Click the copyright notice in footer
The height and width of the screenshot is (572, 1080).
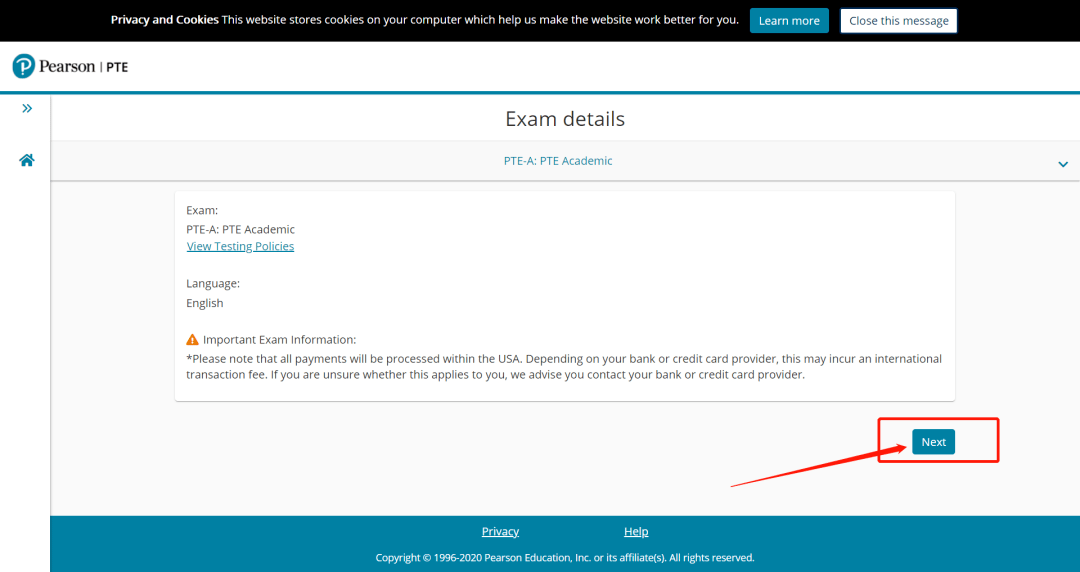click(x=565, y=558)
